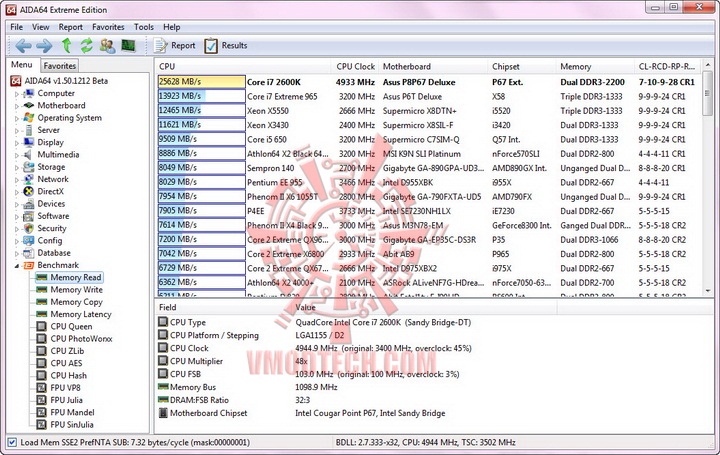Open the Help menu

tap(172, 27)
